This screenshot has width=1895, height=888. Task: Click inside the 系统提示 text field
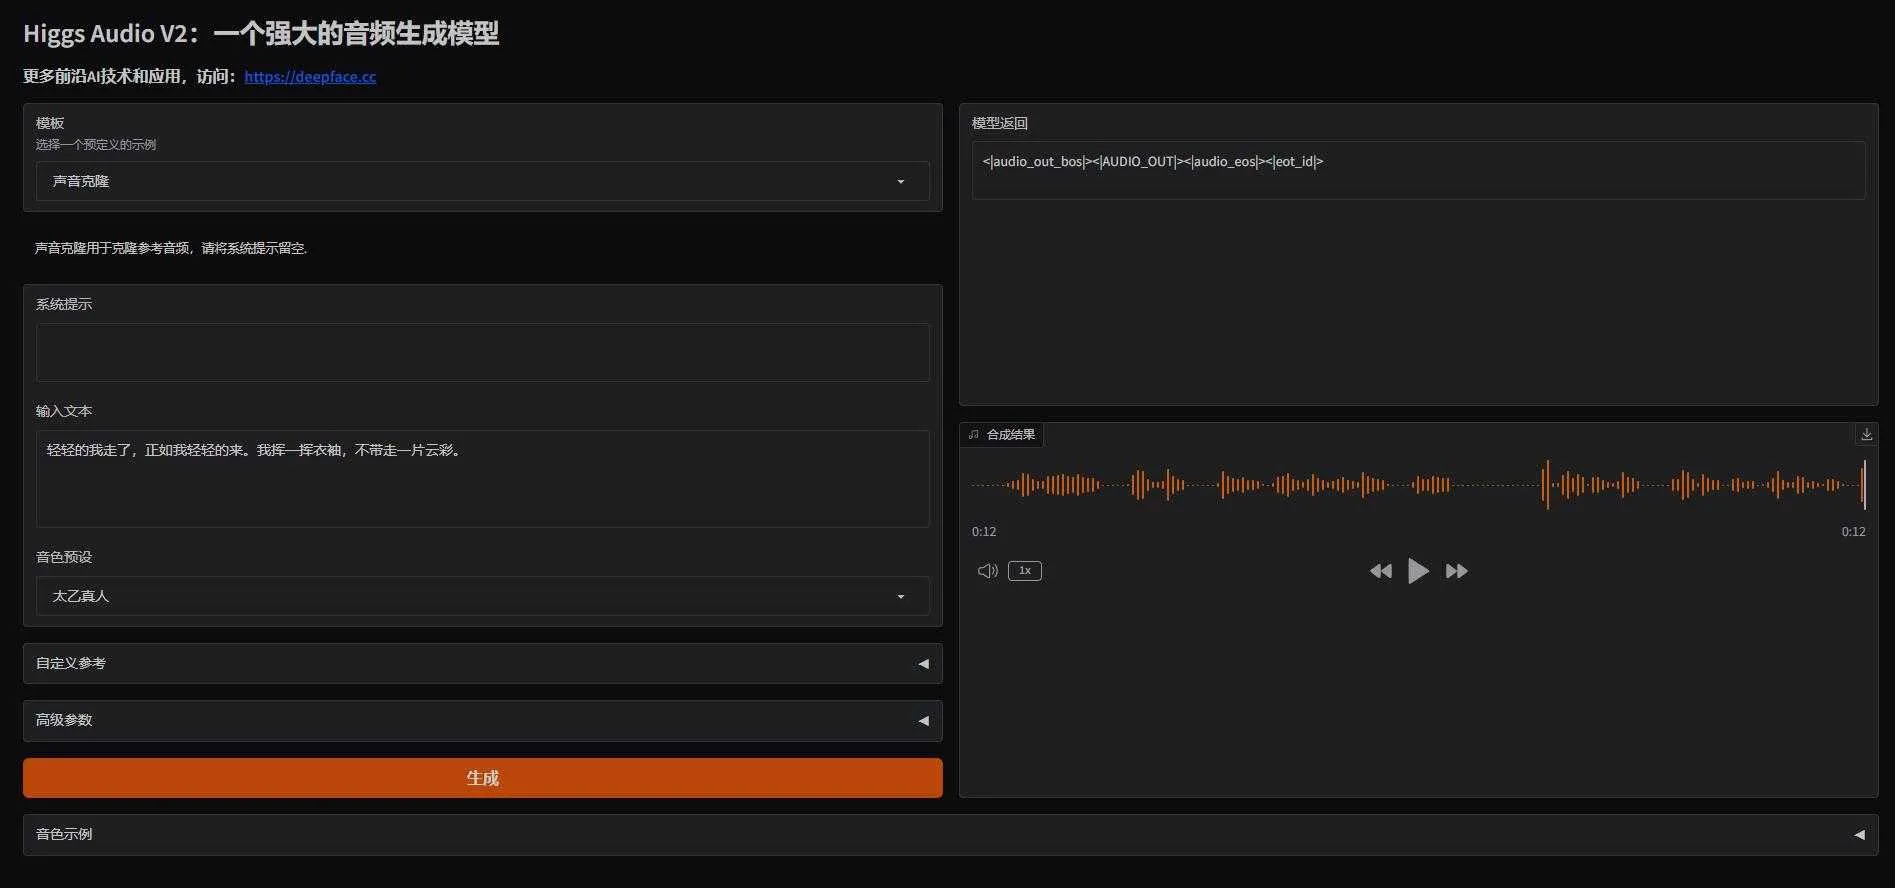[482, 352]
